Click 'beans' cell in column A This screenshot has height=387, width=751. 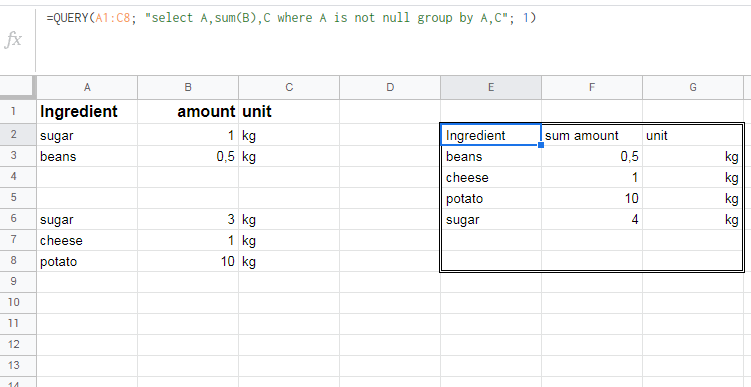[87, 156]
